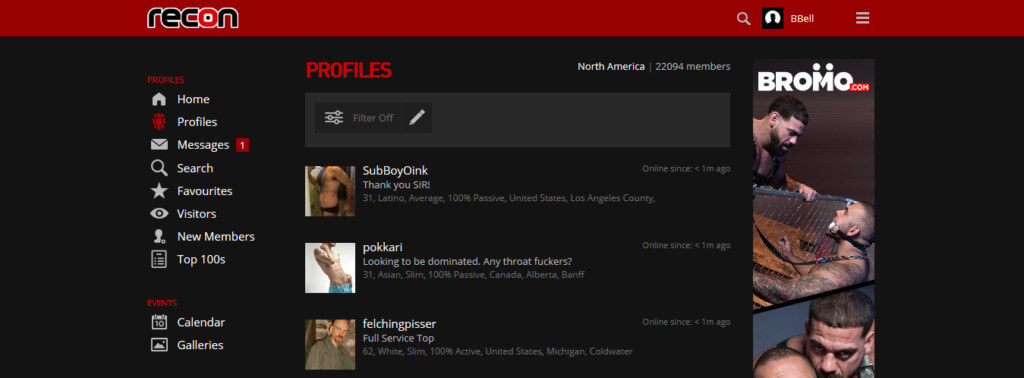
Task: Click the Visitors eye icon
Action: (159, 213)
